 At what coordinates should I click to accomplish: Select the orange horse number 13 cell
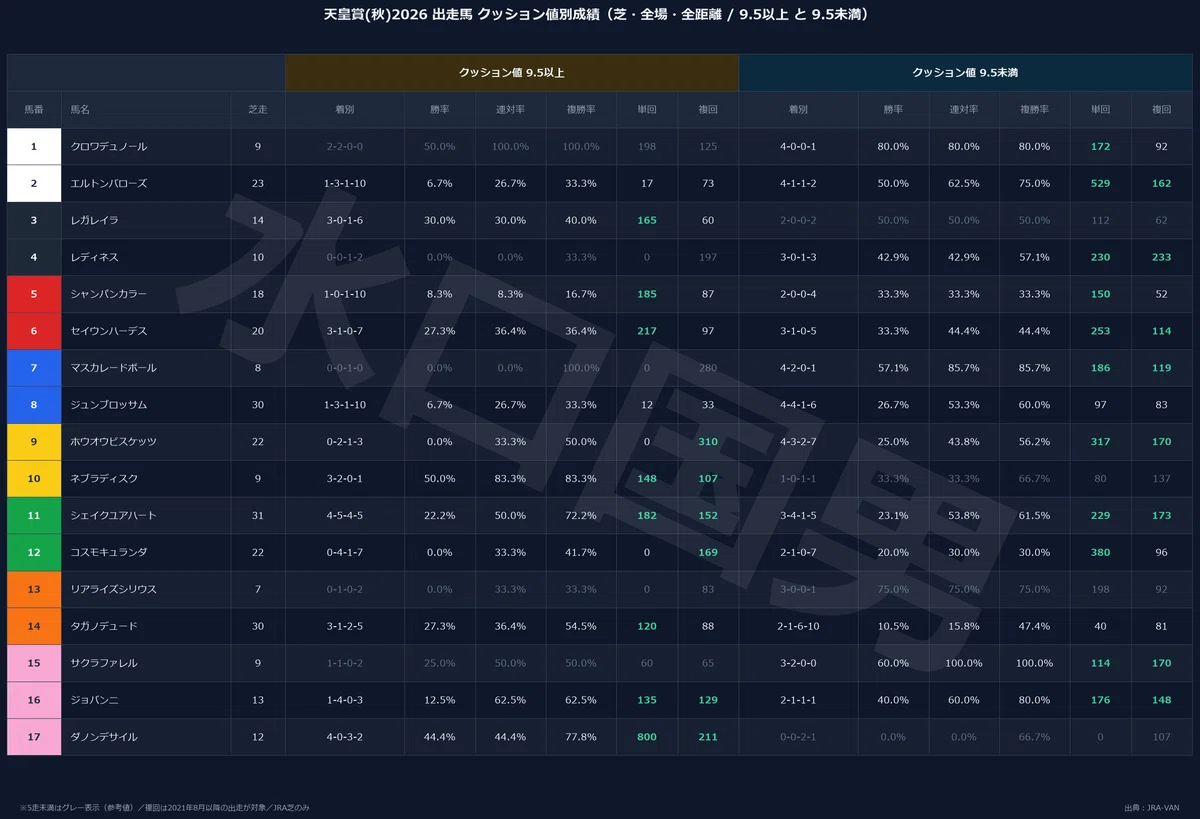coord(34,590)
